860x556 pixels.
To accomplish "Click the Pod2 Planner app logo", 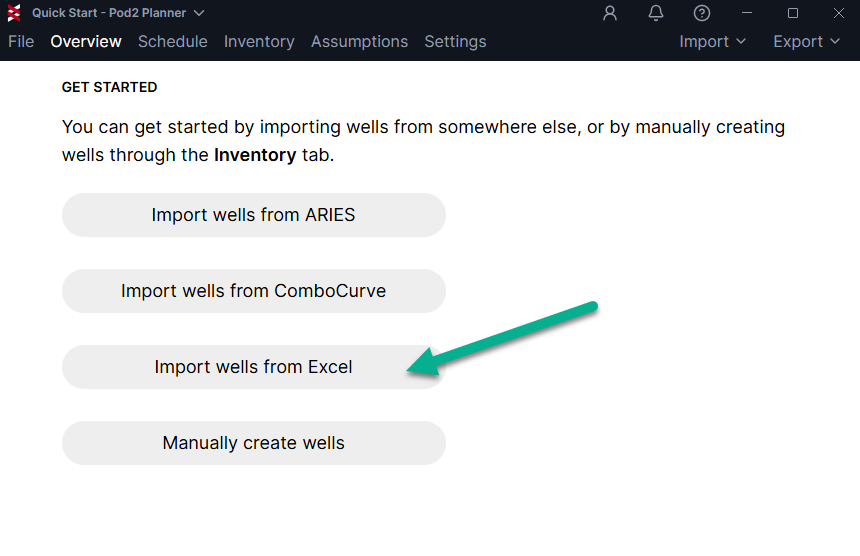I will click(x=14, y=13).
